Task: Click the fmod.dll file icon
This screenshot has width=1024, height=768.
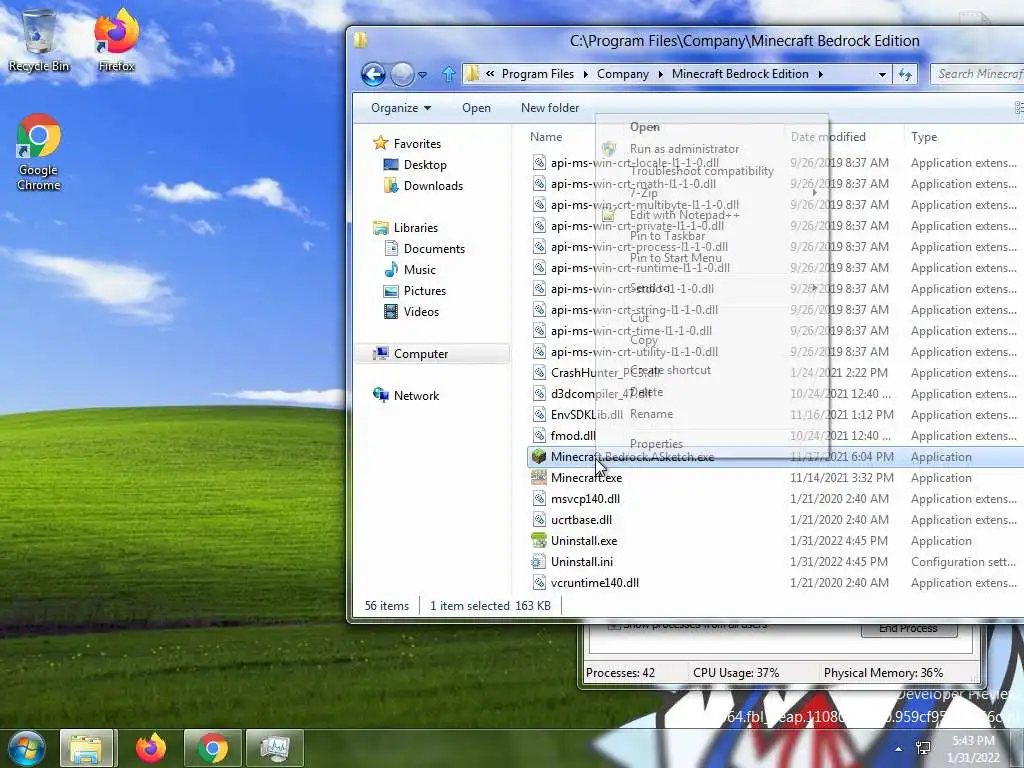Action: pos(539,436)
